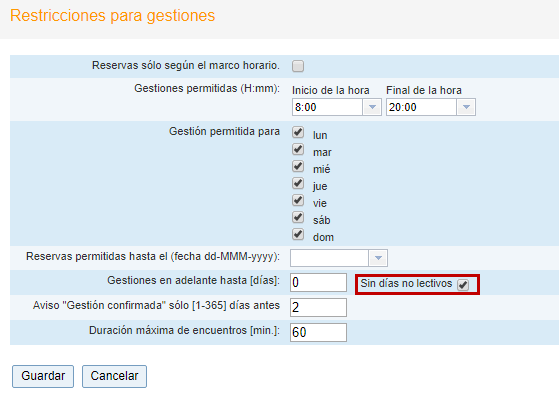Uncheck the 'lun' day checkbox

click(298, 132)
